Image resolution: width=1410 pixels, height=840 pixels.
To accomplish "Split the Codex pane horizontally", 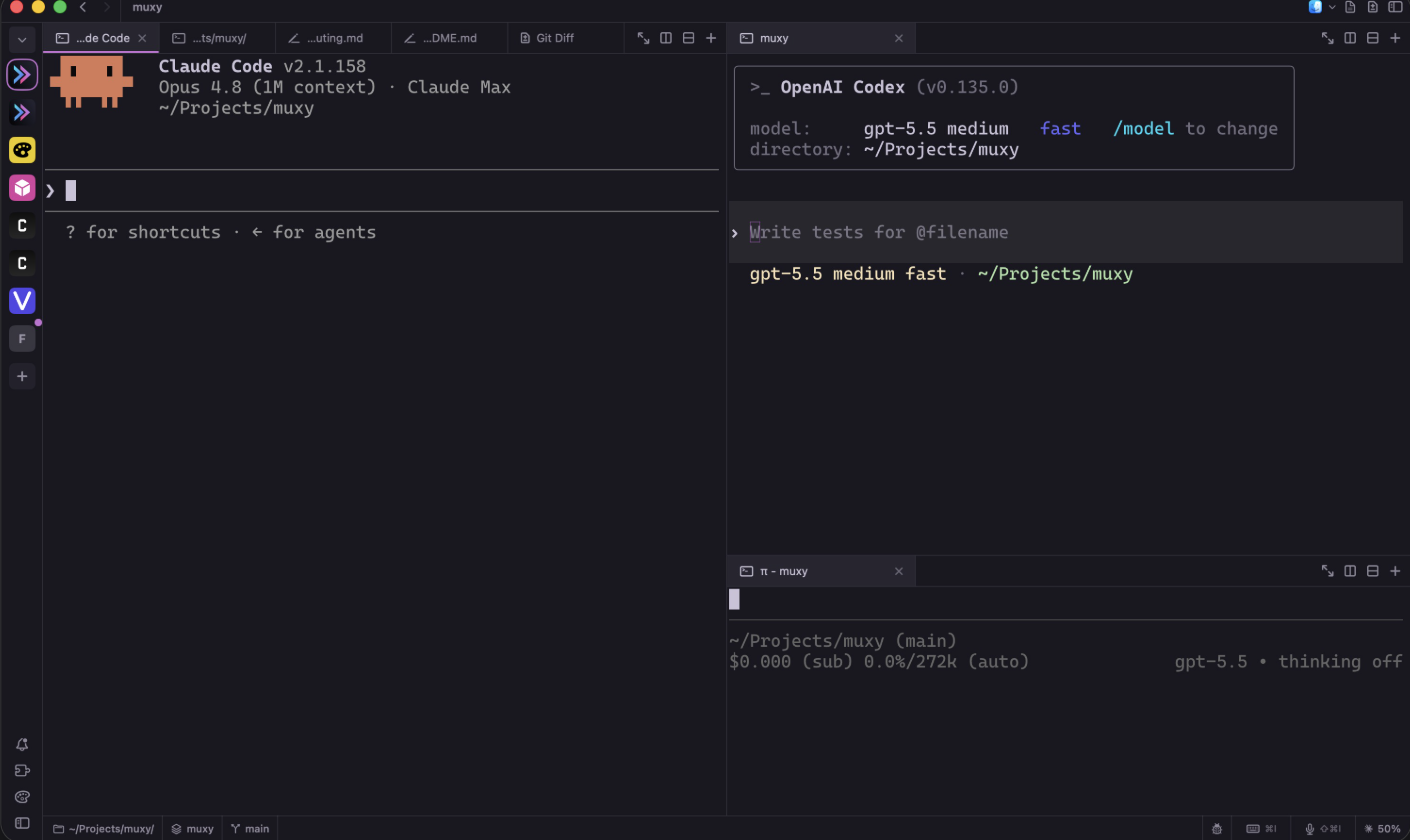I will (1372, 38).
